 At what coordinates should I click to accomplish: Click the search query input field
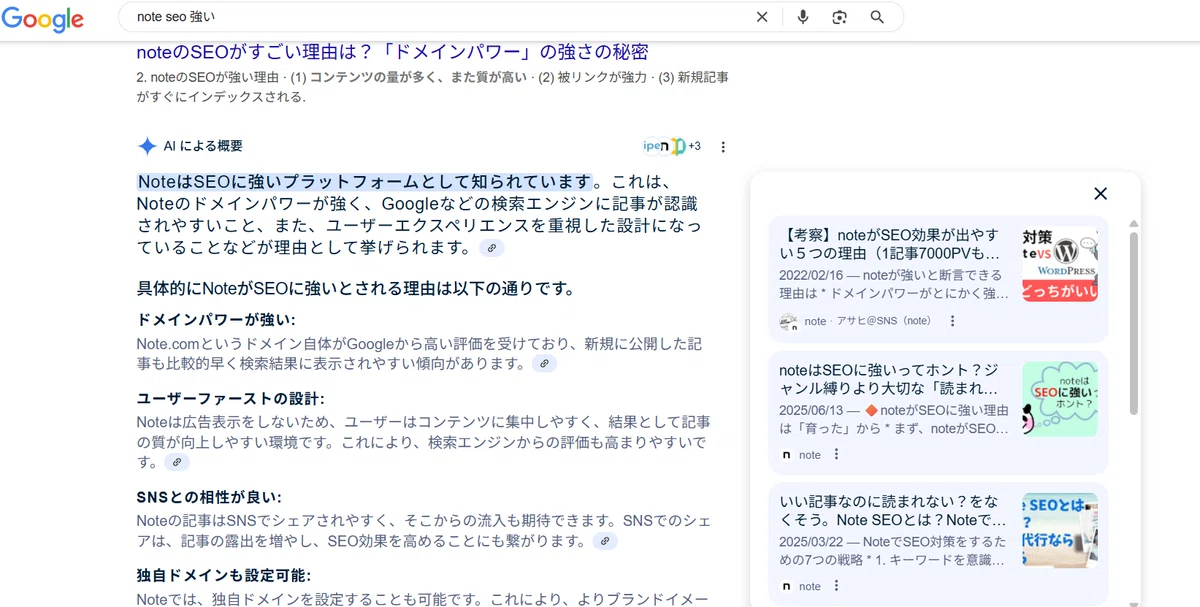(x=440, y=17)
